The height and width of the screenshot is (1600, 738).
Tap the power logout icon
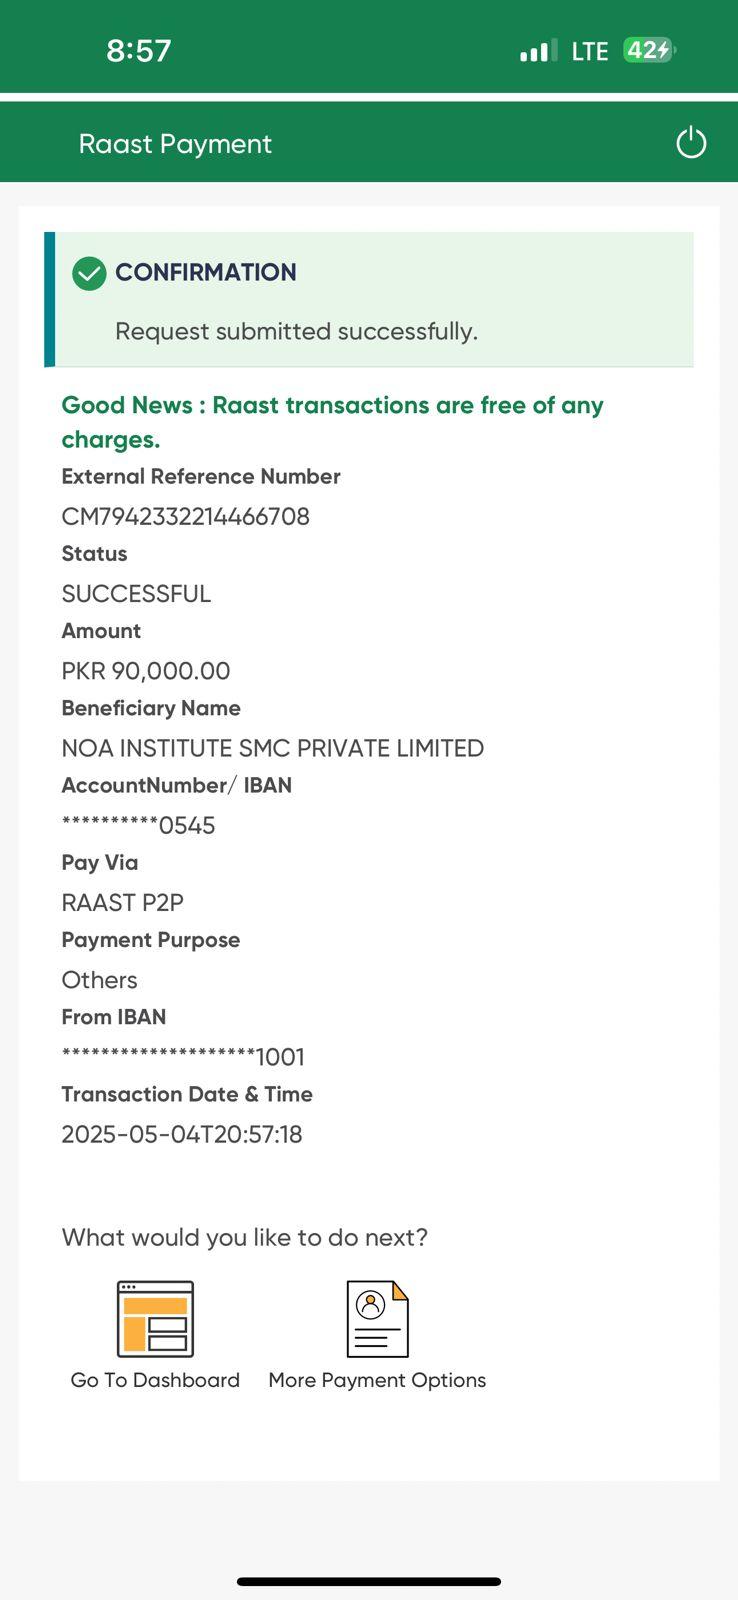coord(691,143)
